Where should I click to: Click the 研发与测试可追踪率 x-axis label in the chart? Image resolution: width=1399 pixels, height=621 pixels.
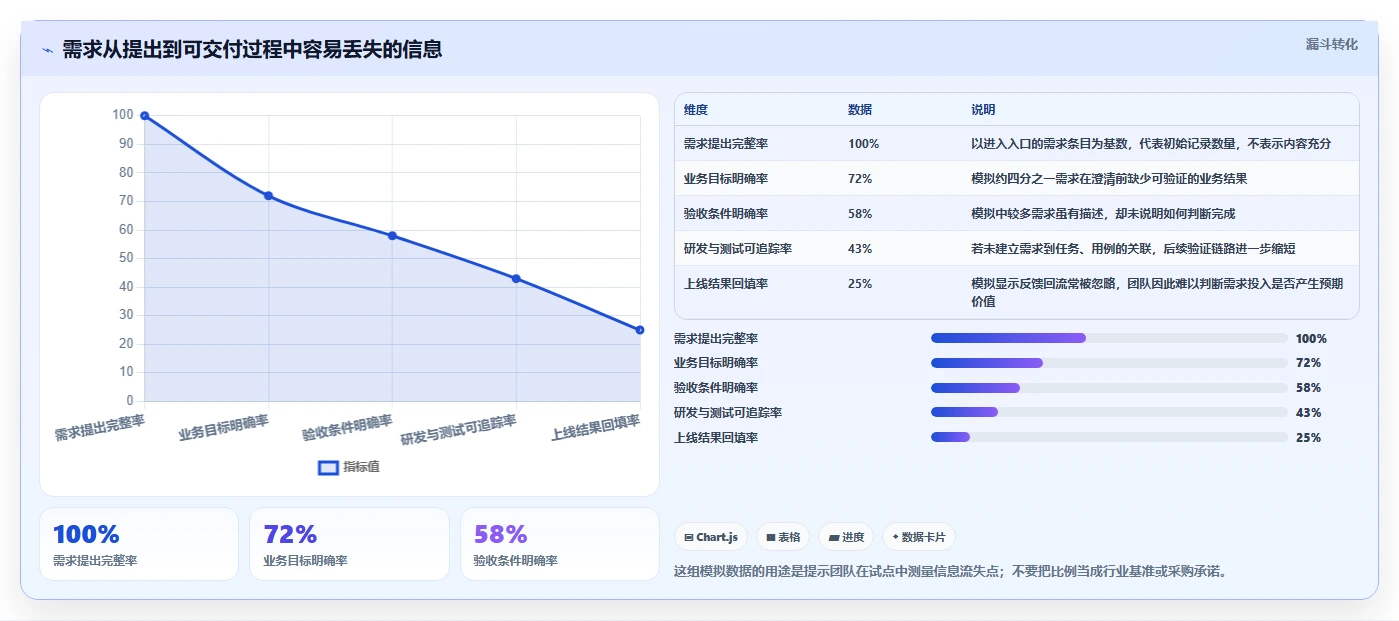pyautogui.click(x=459, y=430)
